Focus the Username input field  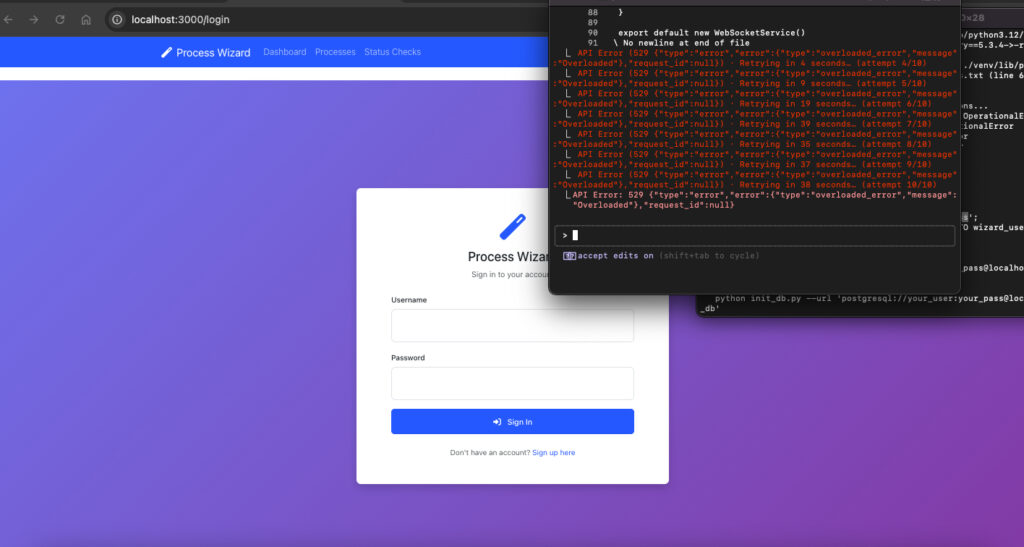pyautogui.click(x=512, y=326)
